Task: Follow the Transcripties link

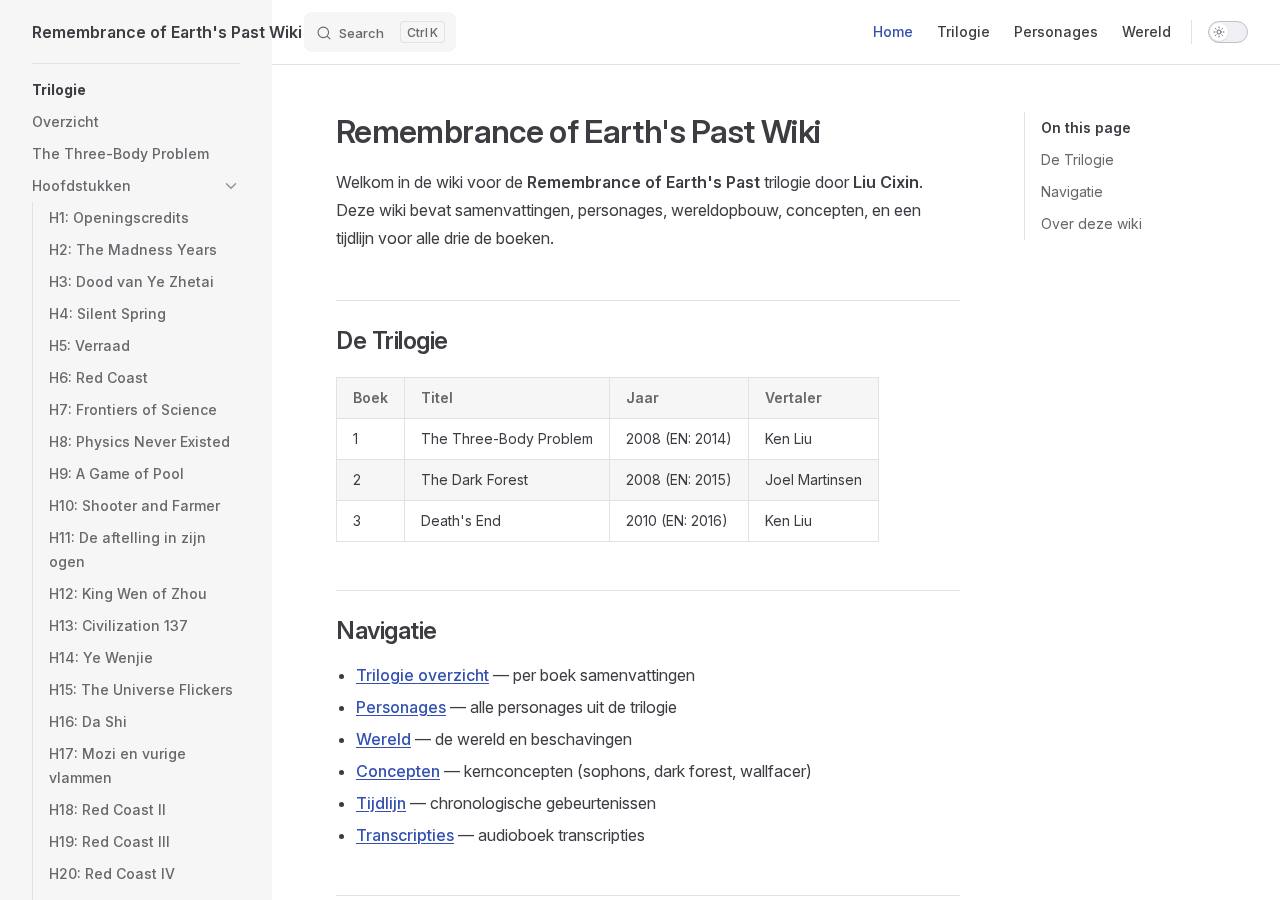Action: click(405, 835)
